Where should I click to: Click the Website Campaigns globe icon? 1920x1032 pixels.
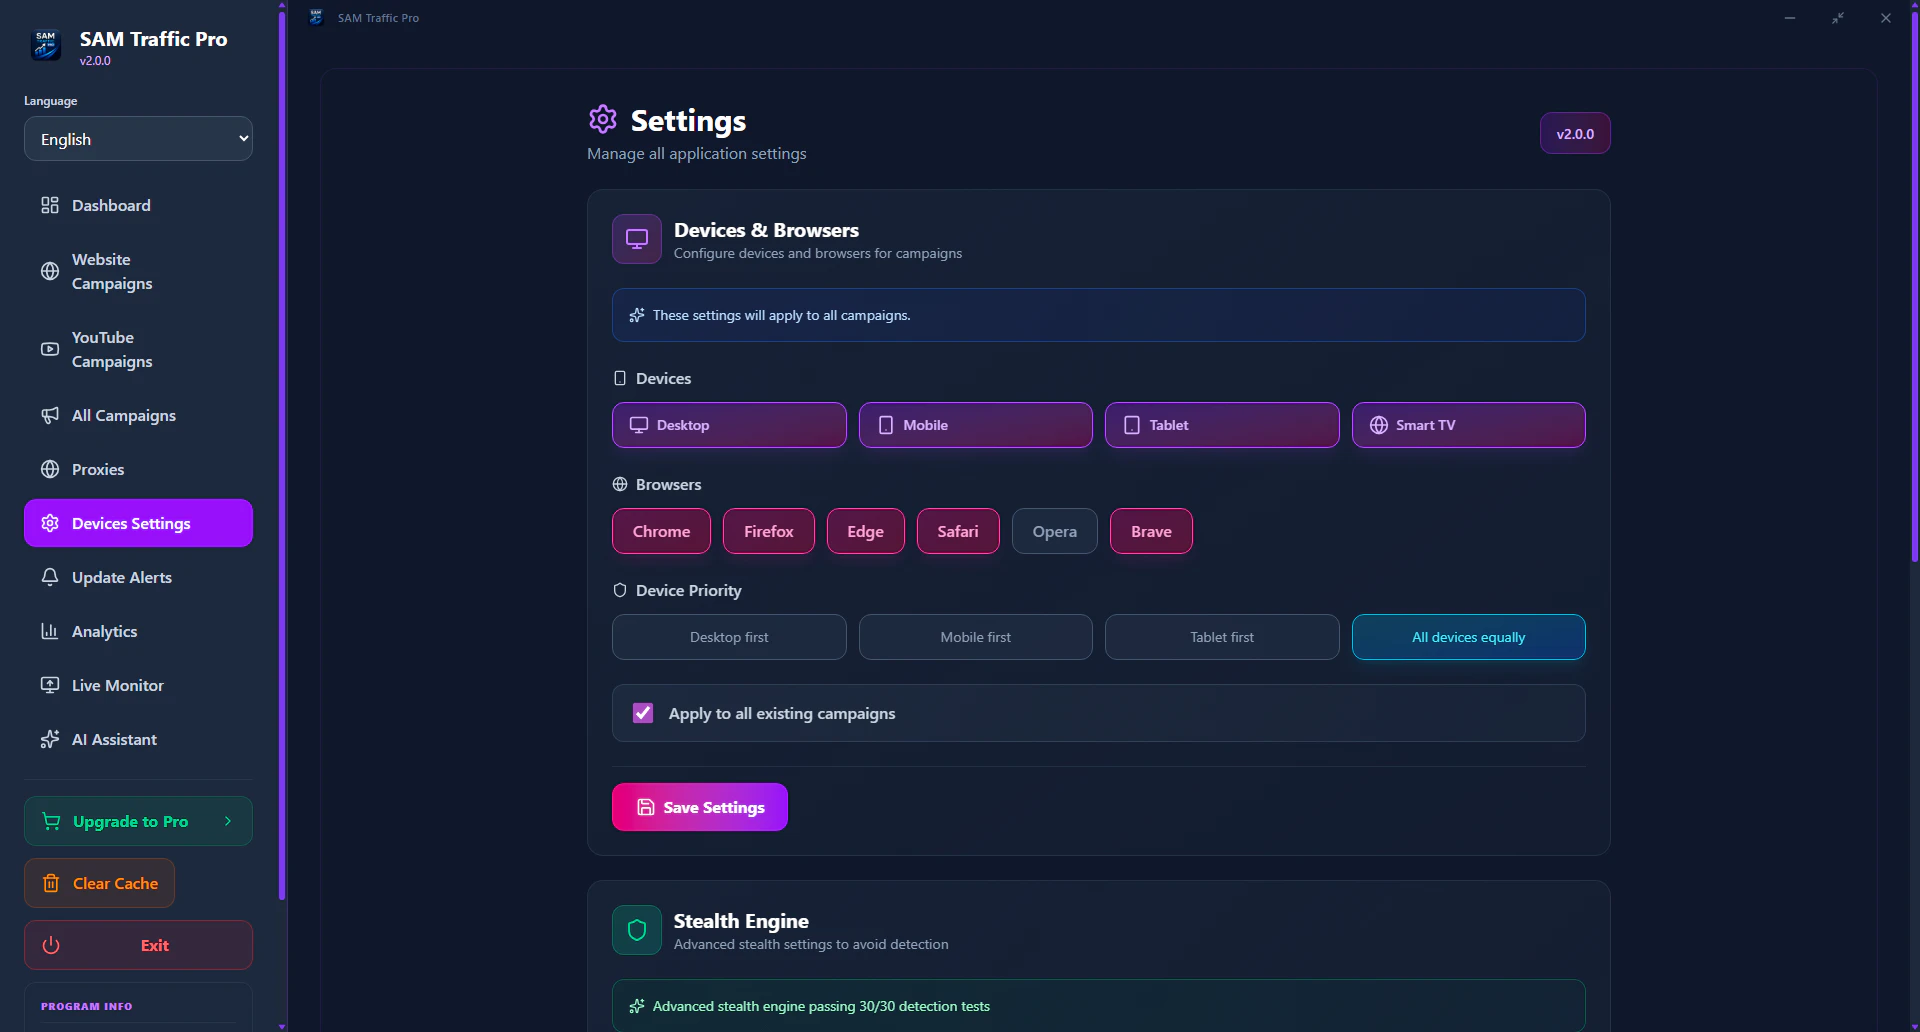[50, 271]
